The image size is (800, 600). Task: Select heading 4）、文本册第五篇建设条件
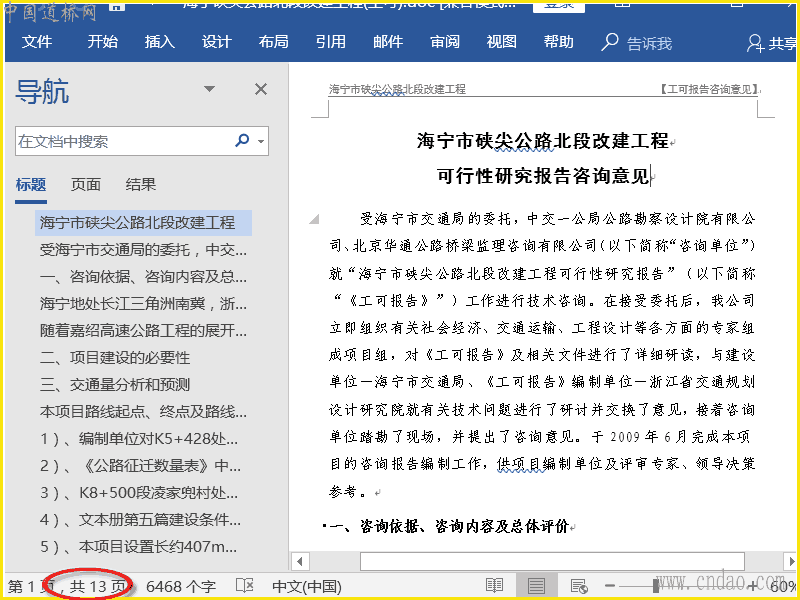tap(141, 520)
